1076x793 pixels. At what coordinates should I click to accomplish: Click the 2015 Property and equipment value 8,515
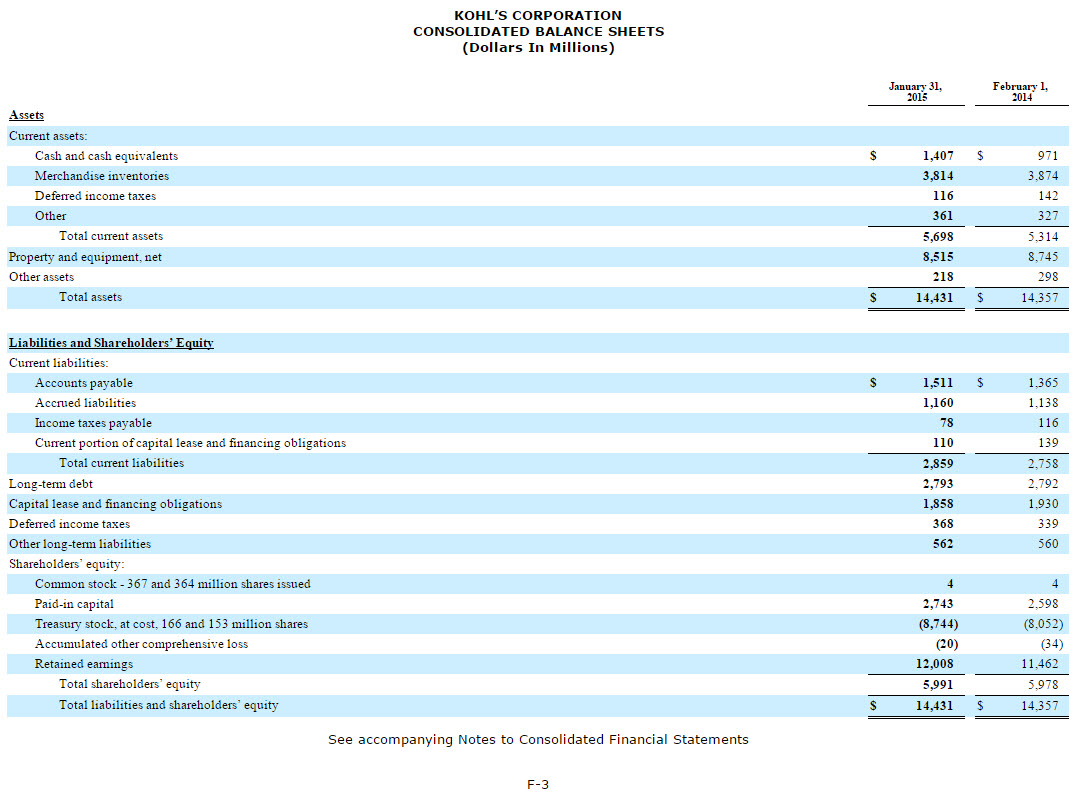point(937,257)
